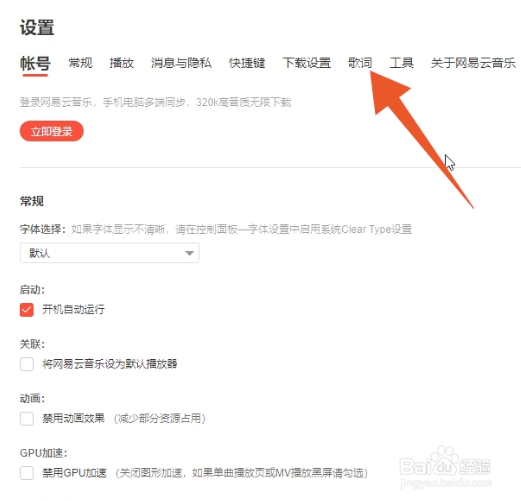The width and height of the screenshot is (521, 501).
Task: Uncheck 开机自动运行 checkbox
Action: 27,310
